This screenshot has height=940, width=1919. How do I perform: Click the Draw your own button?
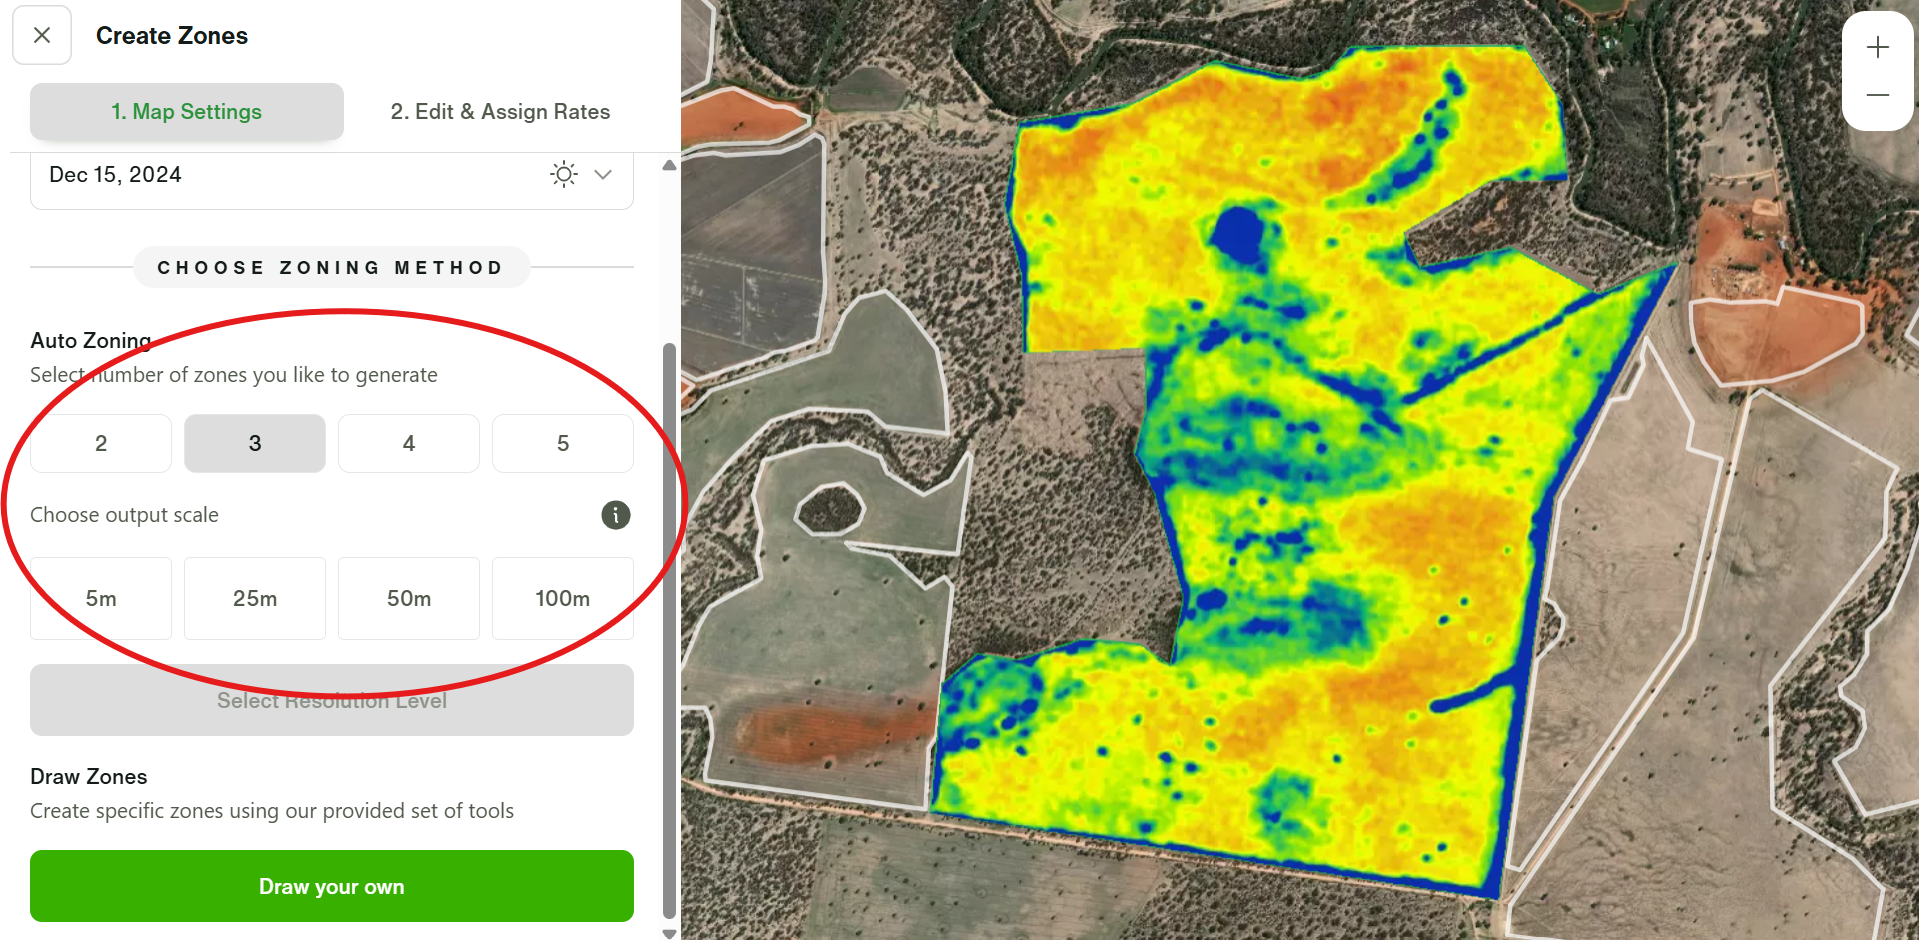coord(332,886)
